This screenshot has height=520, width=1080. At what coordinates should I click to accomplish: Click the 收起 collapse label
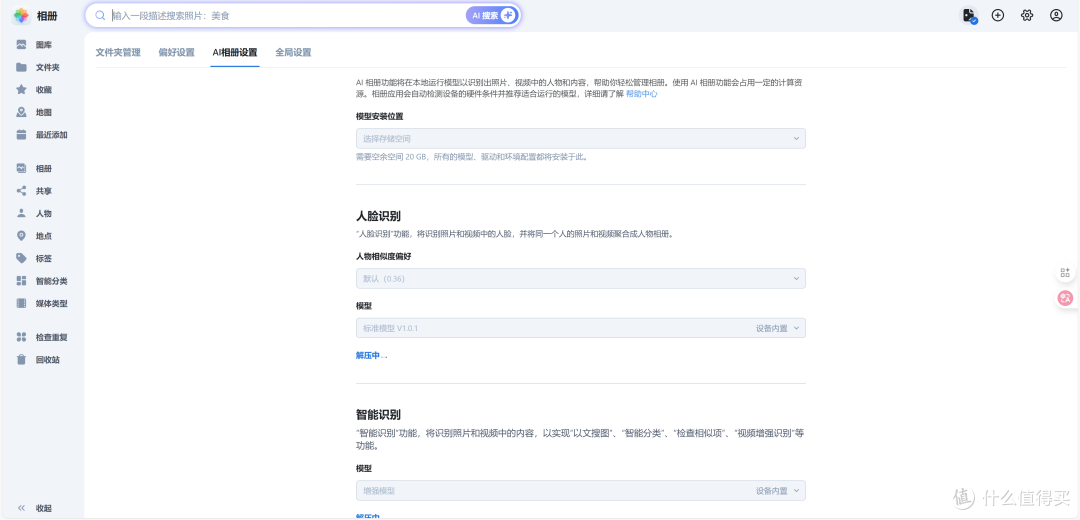tap(43, 508)
